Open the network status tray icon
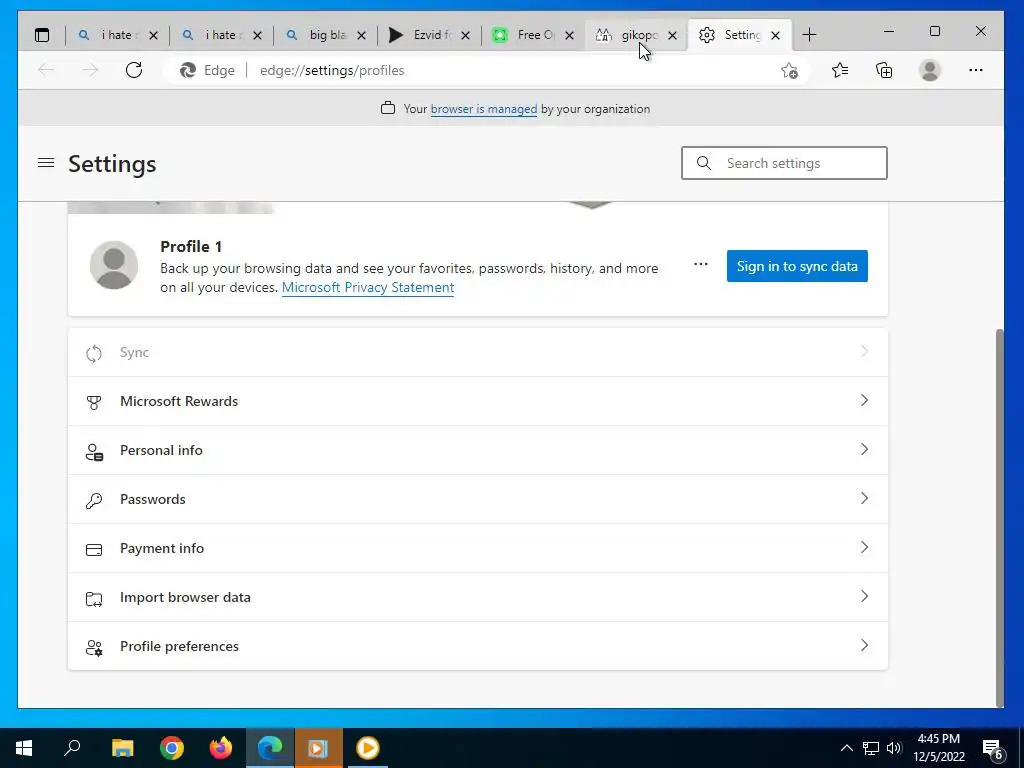This screenshot has height=768, width=1024. pos(871,748)
